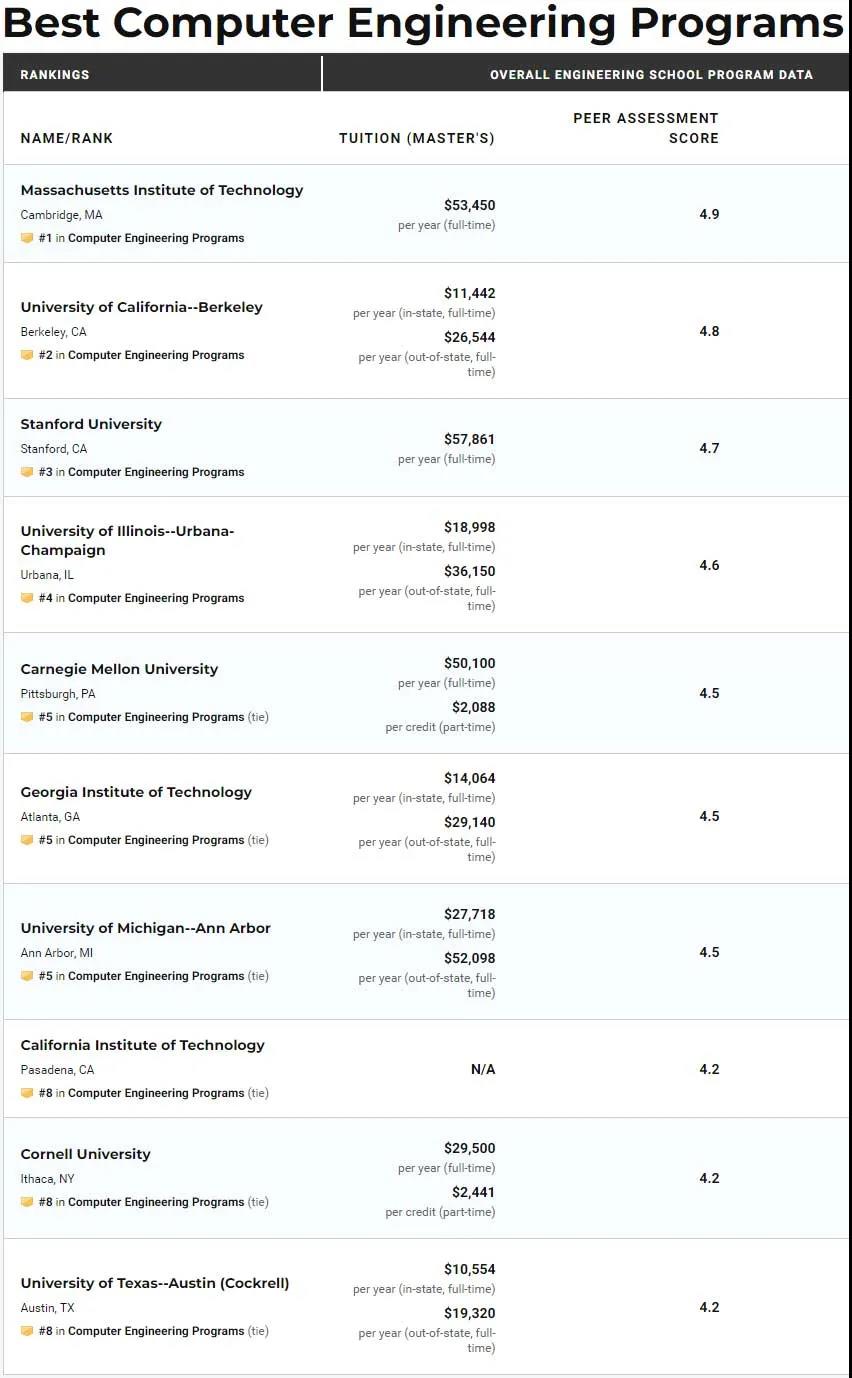Viewport: 852px width, 1378px height.
Task: Open the Stanford University link
Action: 91,424
